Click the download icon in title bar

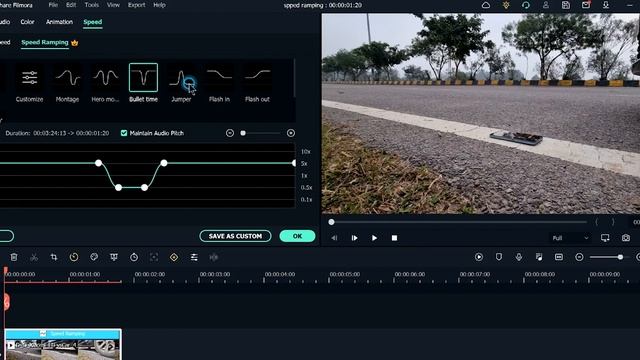pos(606,5)
